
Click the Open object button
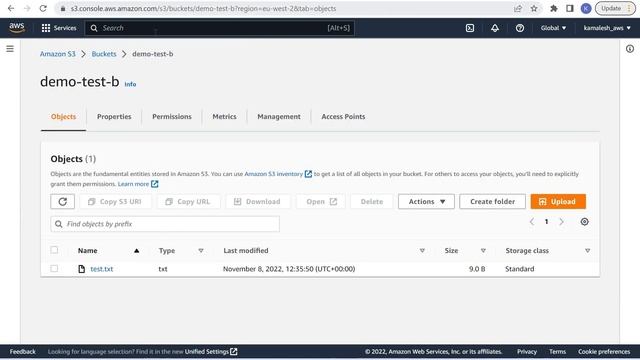coord(320,201)
